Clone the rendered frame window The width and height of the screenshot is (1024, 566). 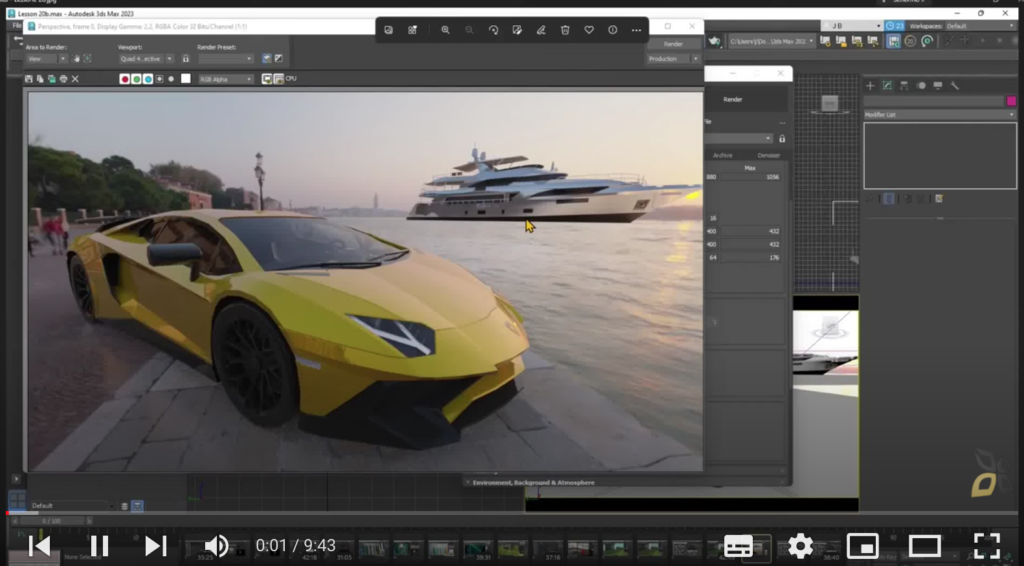pos(52,79)
